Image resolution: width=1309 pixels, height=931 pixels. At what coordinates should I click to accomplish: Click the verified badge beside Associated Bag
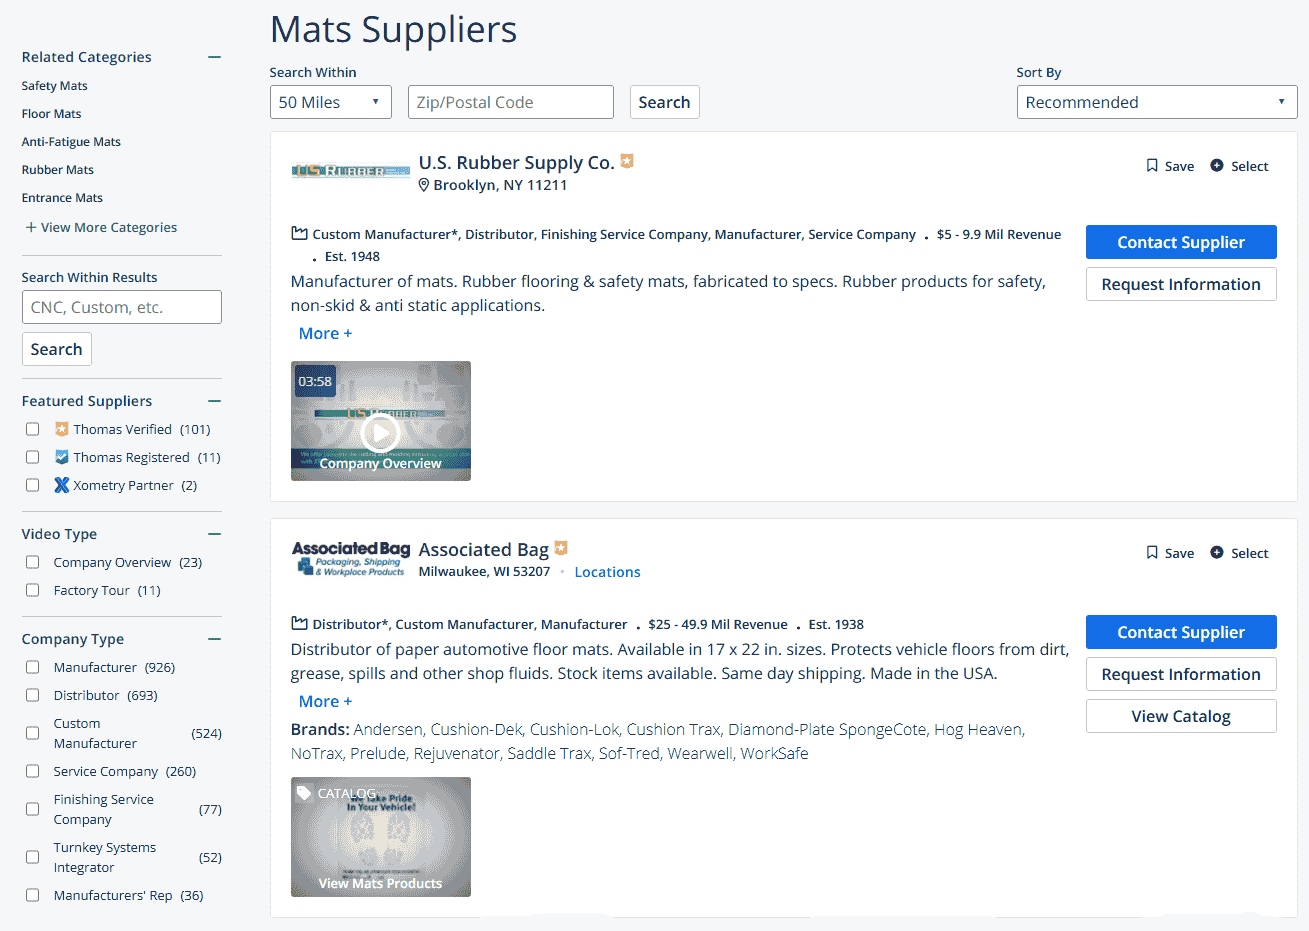(561, 548)
